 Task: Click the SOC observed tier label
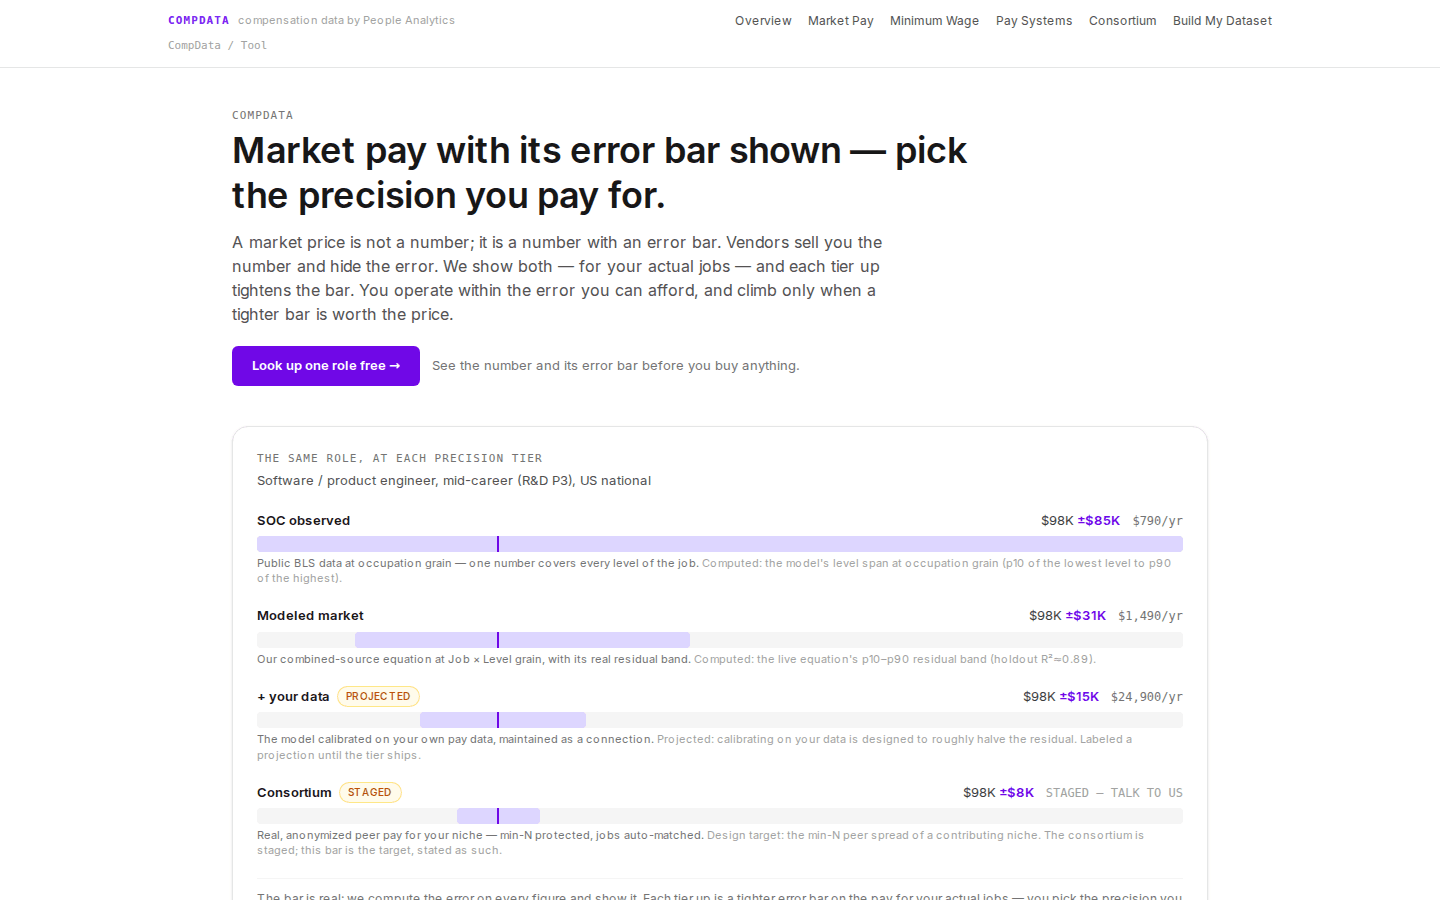(x=304, y=521)
